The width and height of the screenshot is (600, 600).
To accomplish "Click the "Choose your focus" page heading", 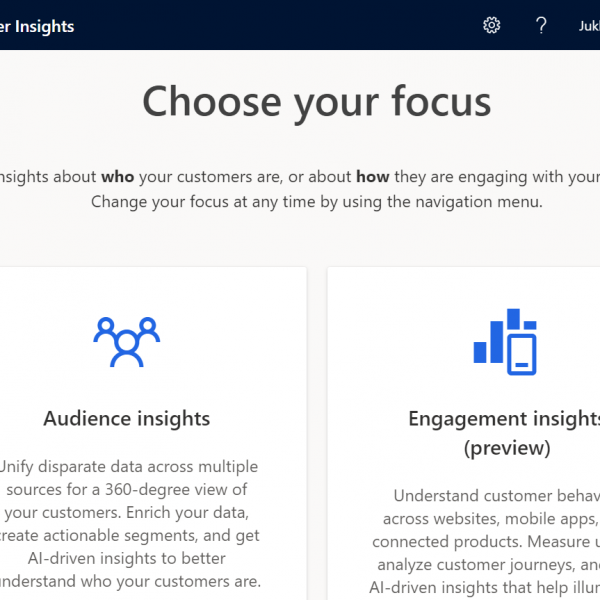I will [316, 102].
